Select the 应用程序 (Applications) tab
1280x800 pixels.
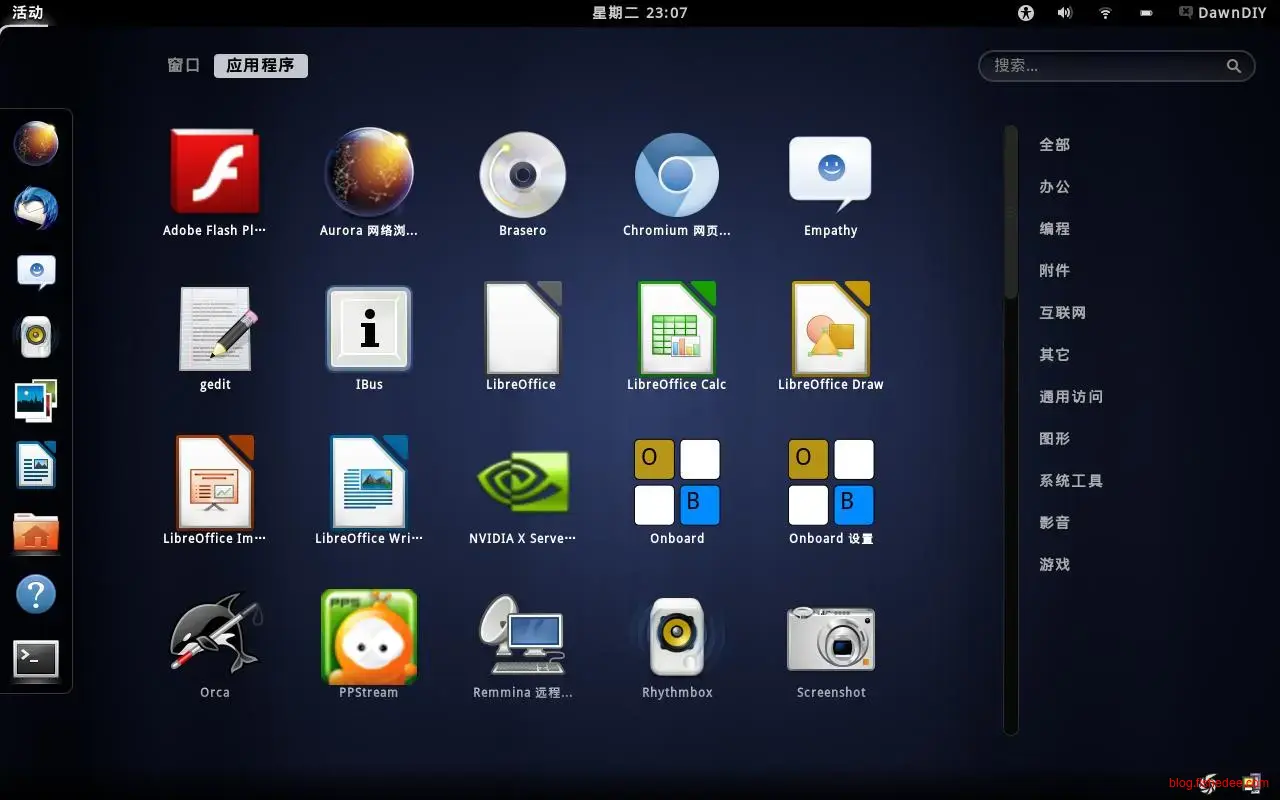[260, 65]
